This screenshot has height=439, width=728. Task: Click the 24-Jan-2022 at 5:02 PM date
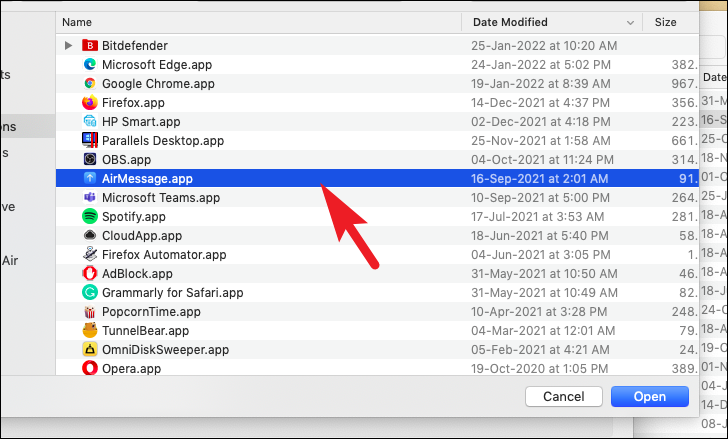[x=541, y=65]
